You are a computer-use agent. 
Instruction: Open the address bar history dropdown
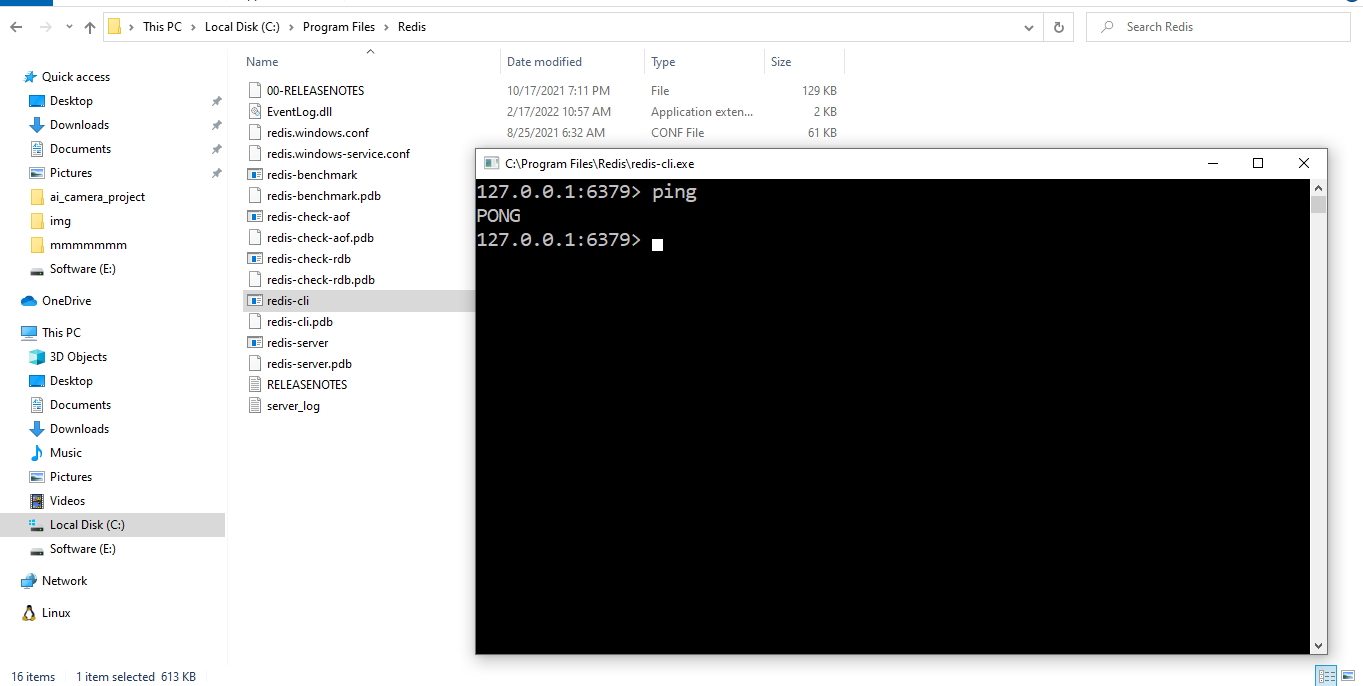[1031, 27]
